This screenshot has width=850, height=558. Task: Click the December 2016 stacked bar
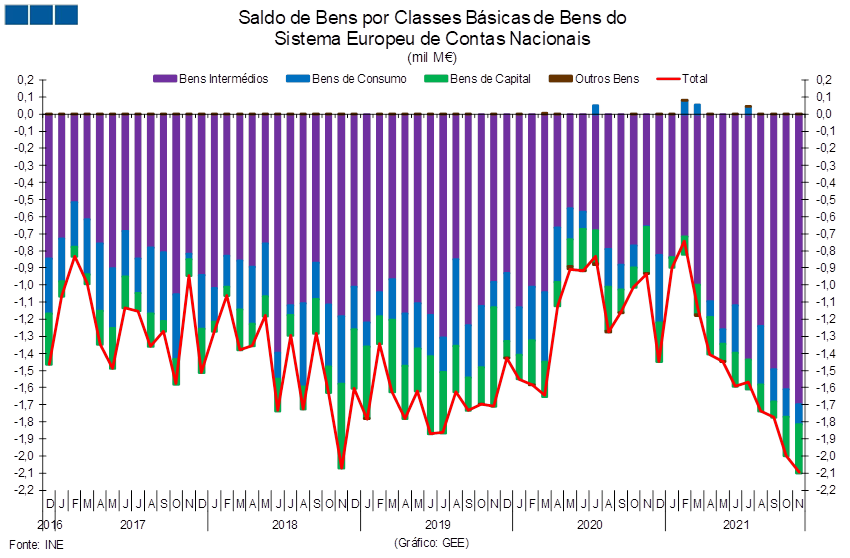[x=49, y=239]
